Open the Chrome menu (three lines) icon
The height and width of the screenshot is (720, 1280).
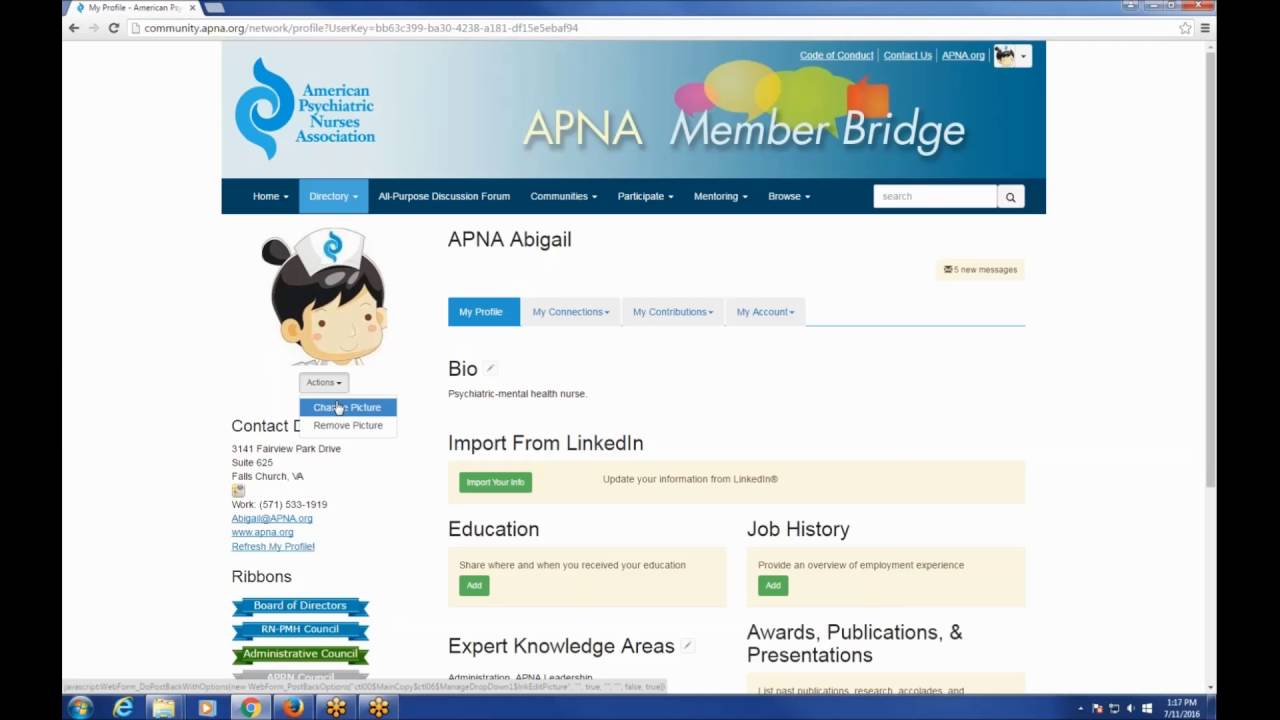[x=1205, y=28]
